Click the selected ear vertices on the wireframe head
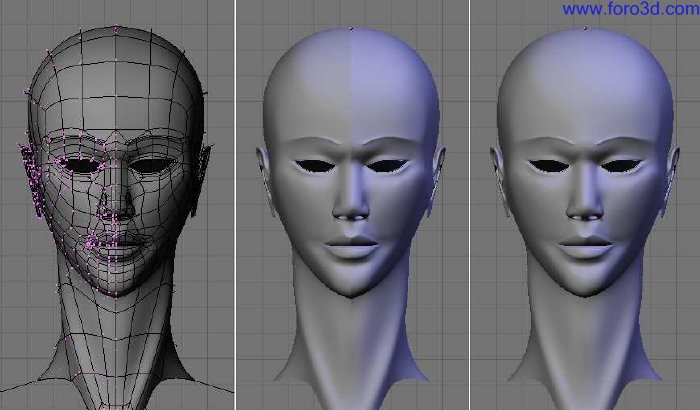The image size is (700, 410). [x=33, y=181]
